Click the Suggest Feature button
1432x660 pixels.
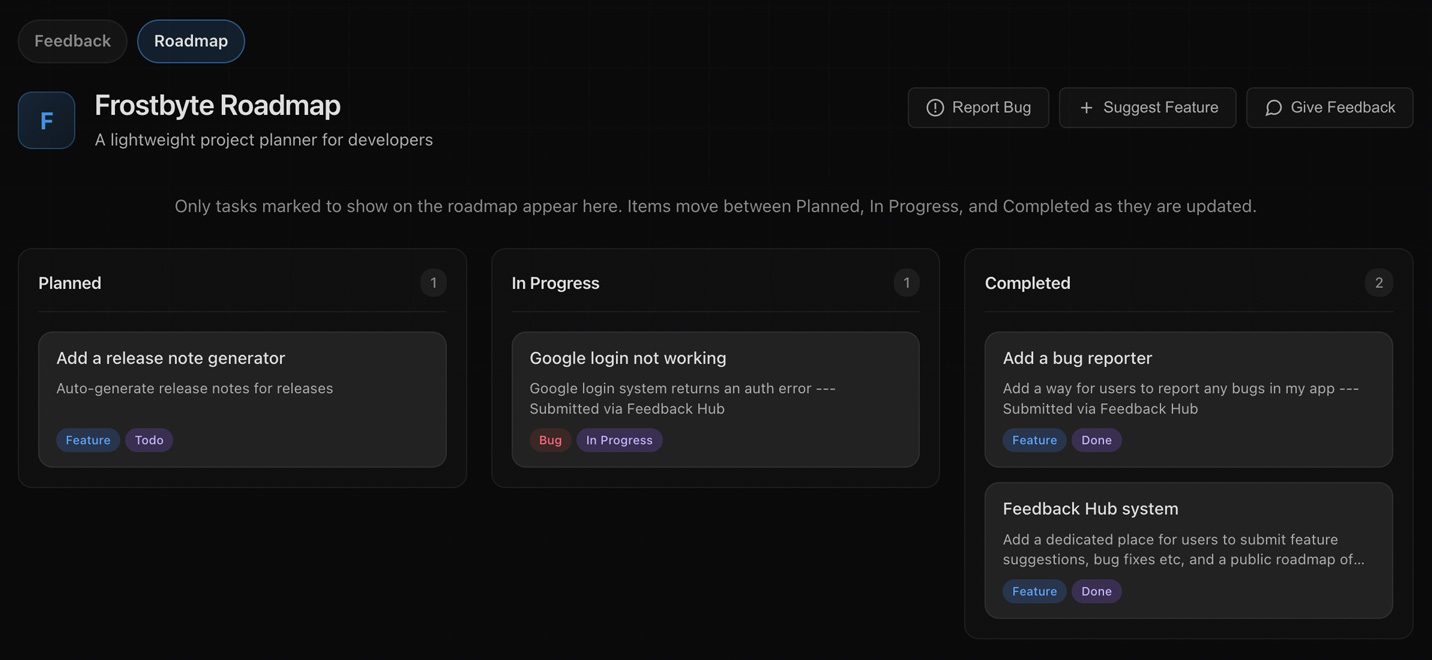point(1147,107)
